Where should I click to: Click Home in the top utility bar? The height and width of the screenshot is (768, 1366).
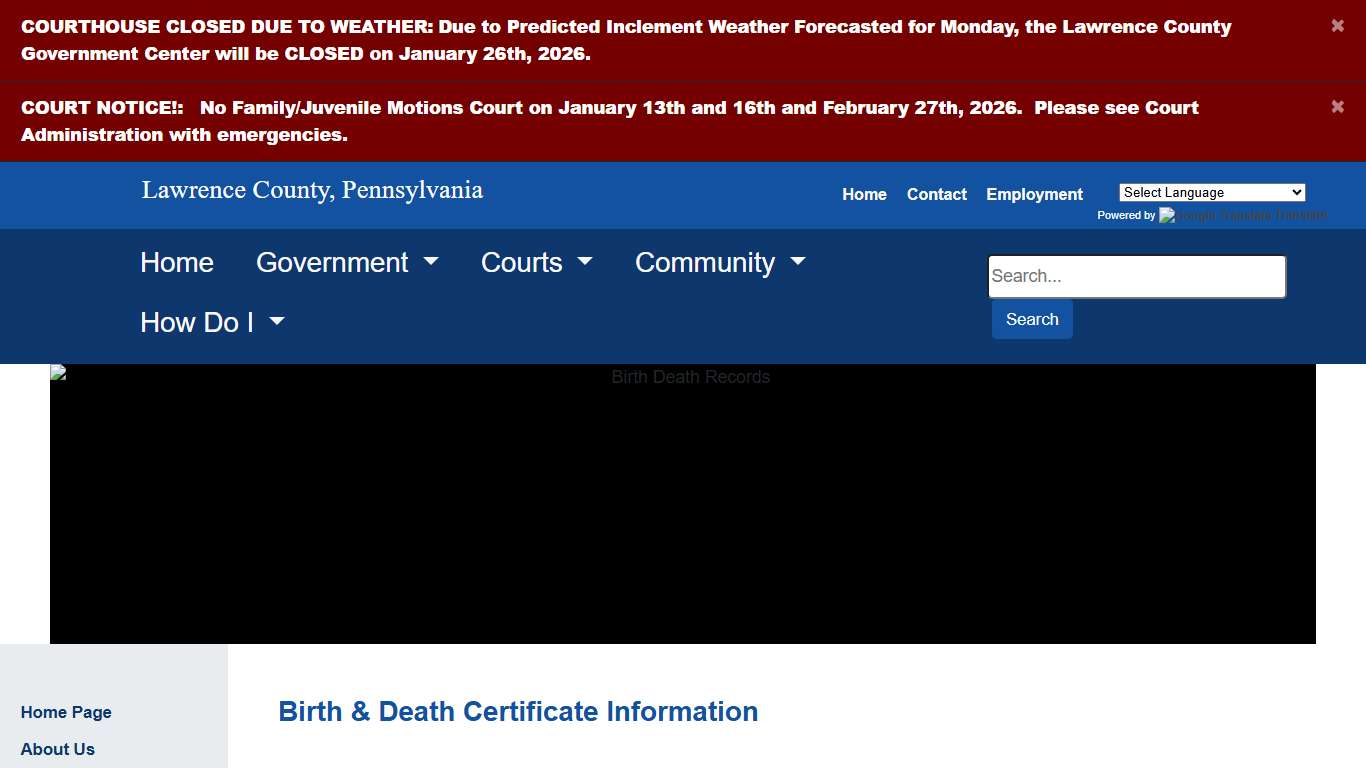point(864,194)
